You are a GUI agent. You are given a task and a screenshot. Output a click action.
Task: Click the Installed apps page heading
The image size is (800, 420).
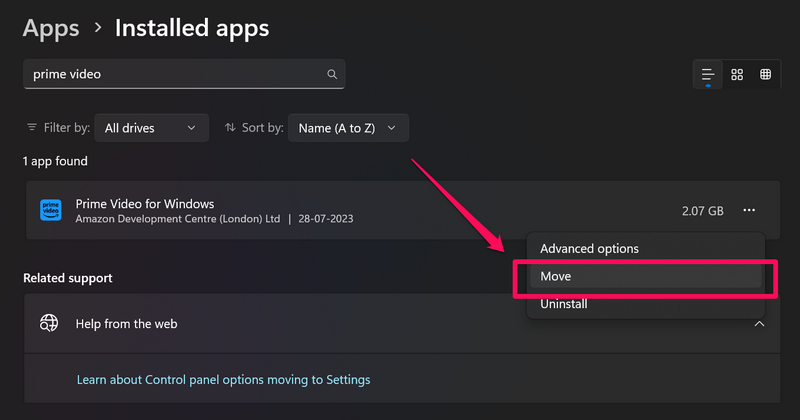tap(192, 28)
